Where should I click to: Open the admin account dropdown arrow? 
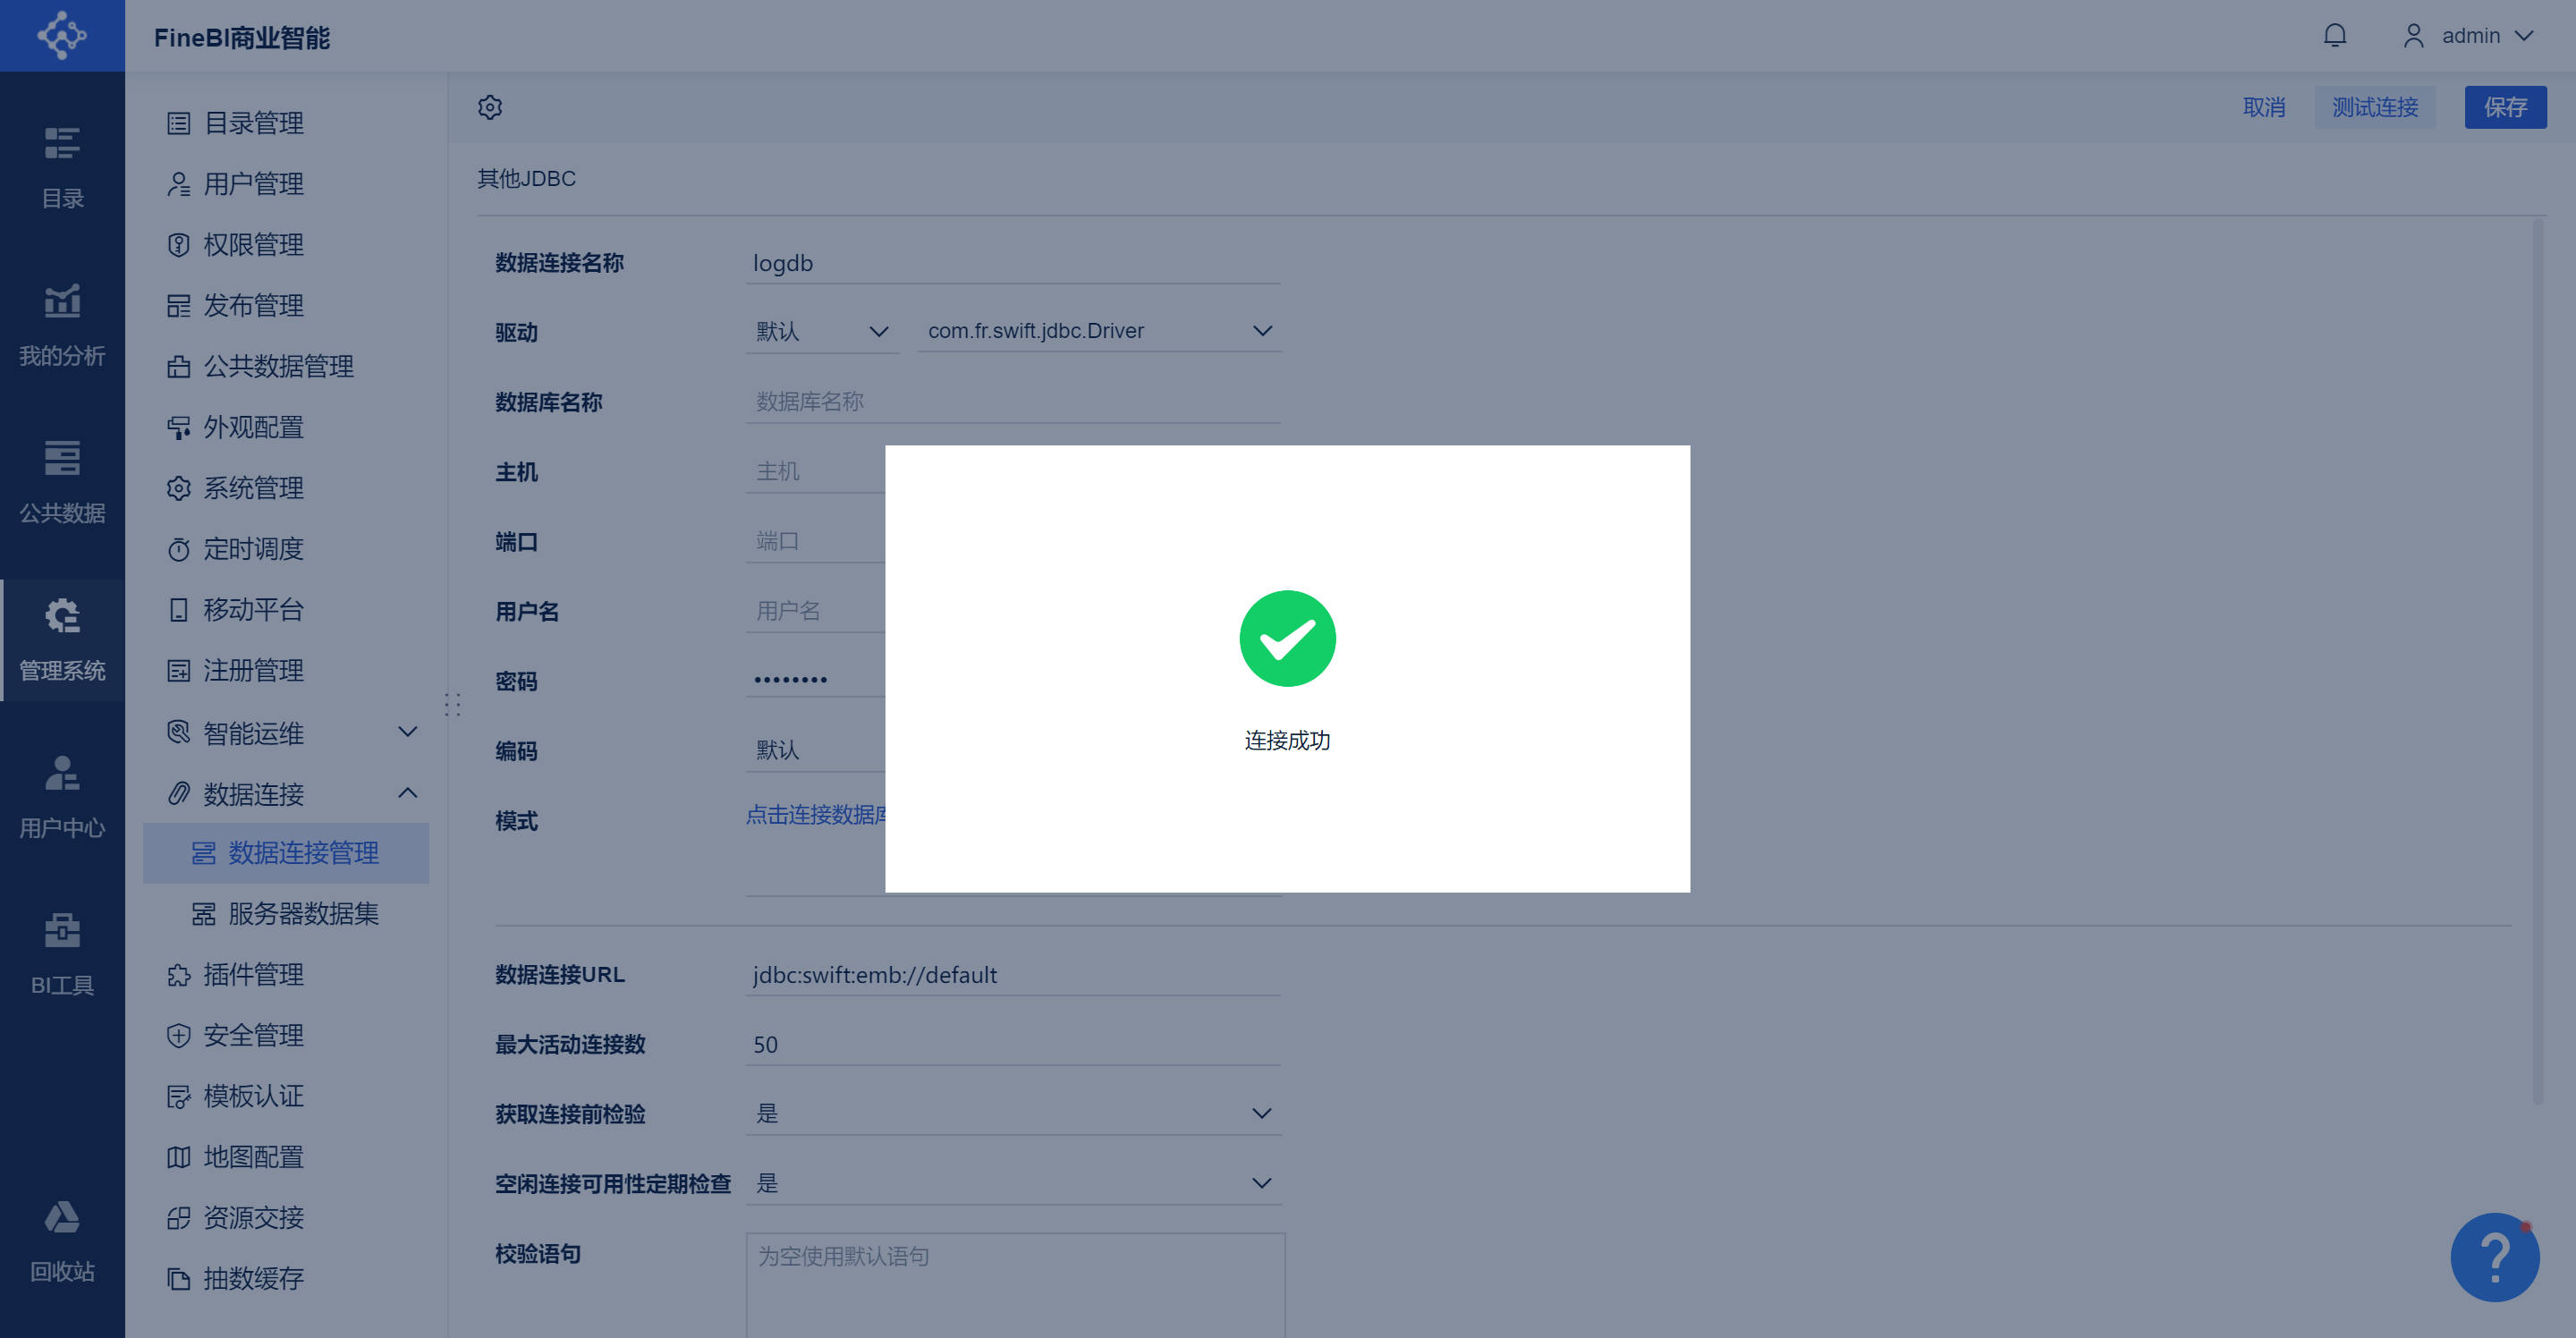pyautogui.click(x=2524, y=36)
